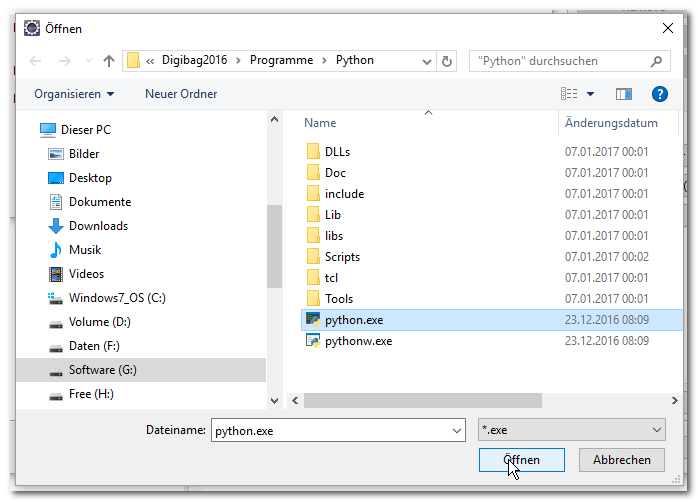
Task: Click the date 07.01.2017 00:02 of Scripts
Action: 607,257
